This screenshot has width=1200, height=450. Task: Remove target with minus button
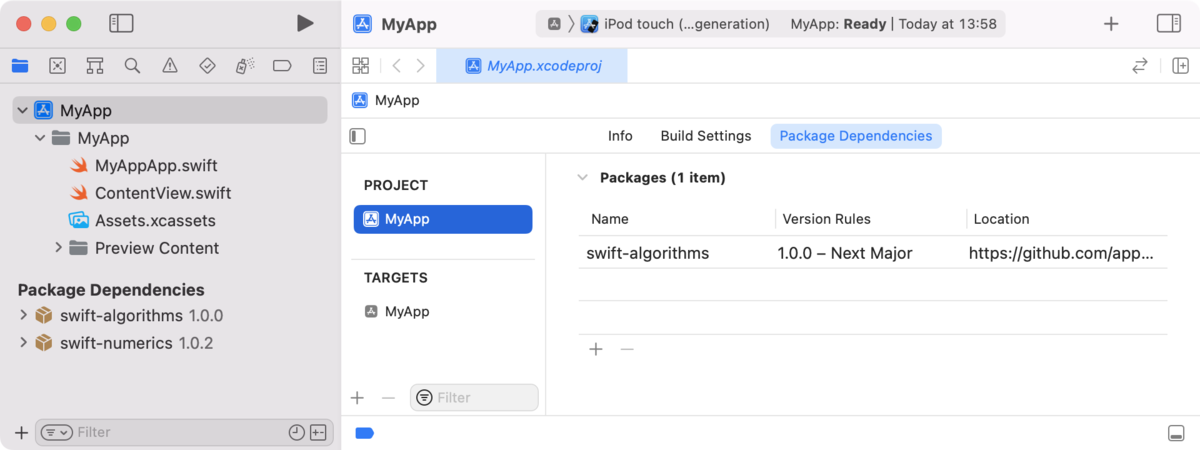(389, 398)
